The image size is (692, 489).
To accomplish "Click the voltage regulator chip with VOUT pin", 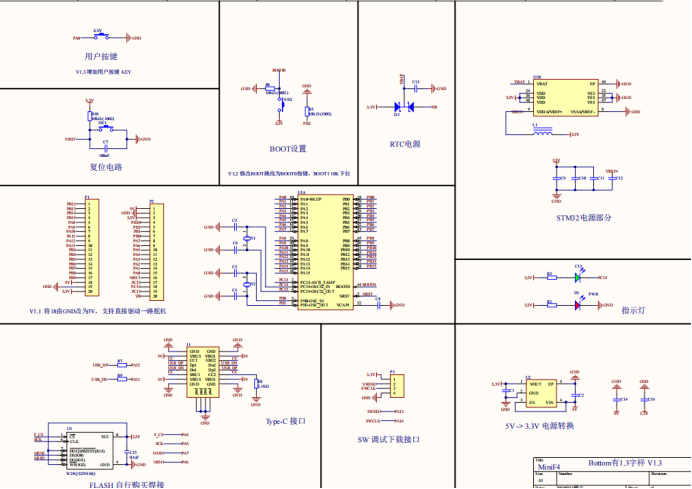I will pos(541,393).
